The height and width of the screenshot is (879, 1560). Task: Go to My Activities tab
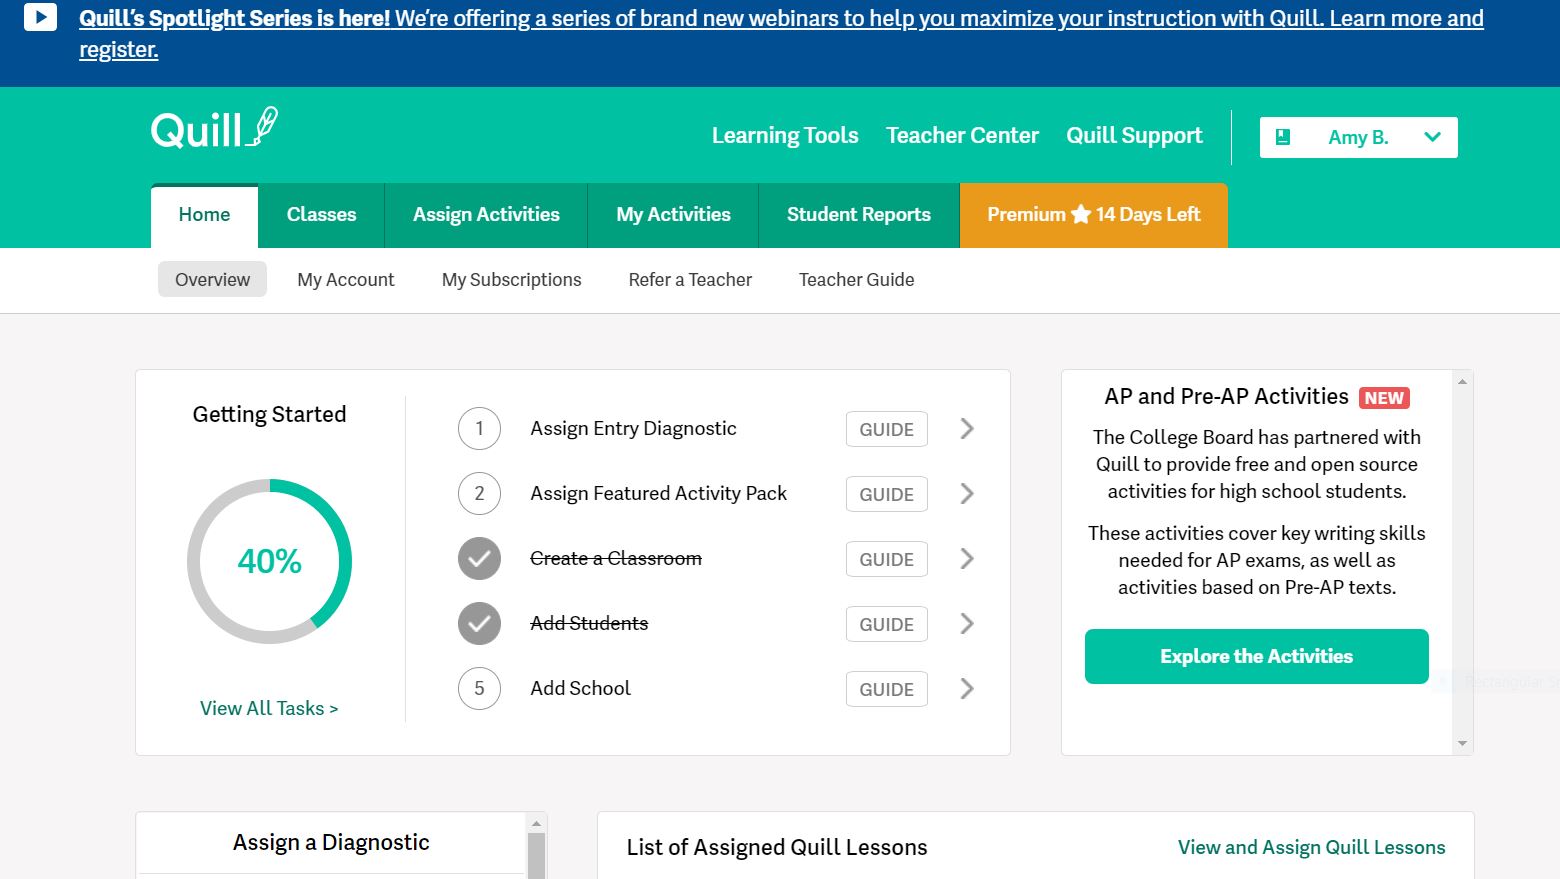673,215
